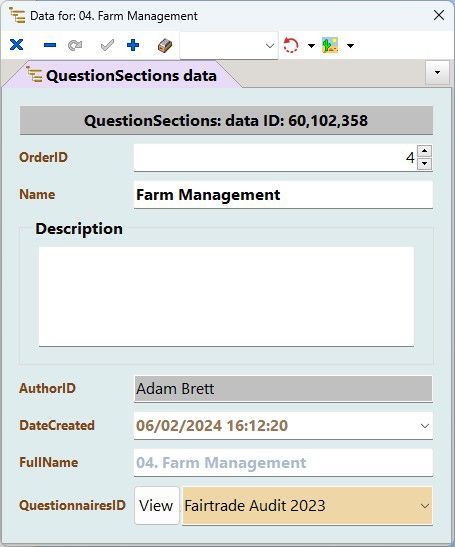Click the grey redo arrow icon
This screenshot has width=455, height=547.
pos(75,45)
